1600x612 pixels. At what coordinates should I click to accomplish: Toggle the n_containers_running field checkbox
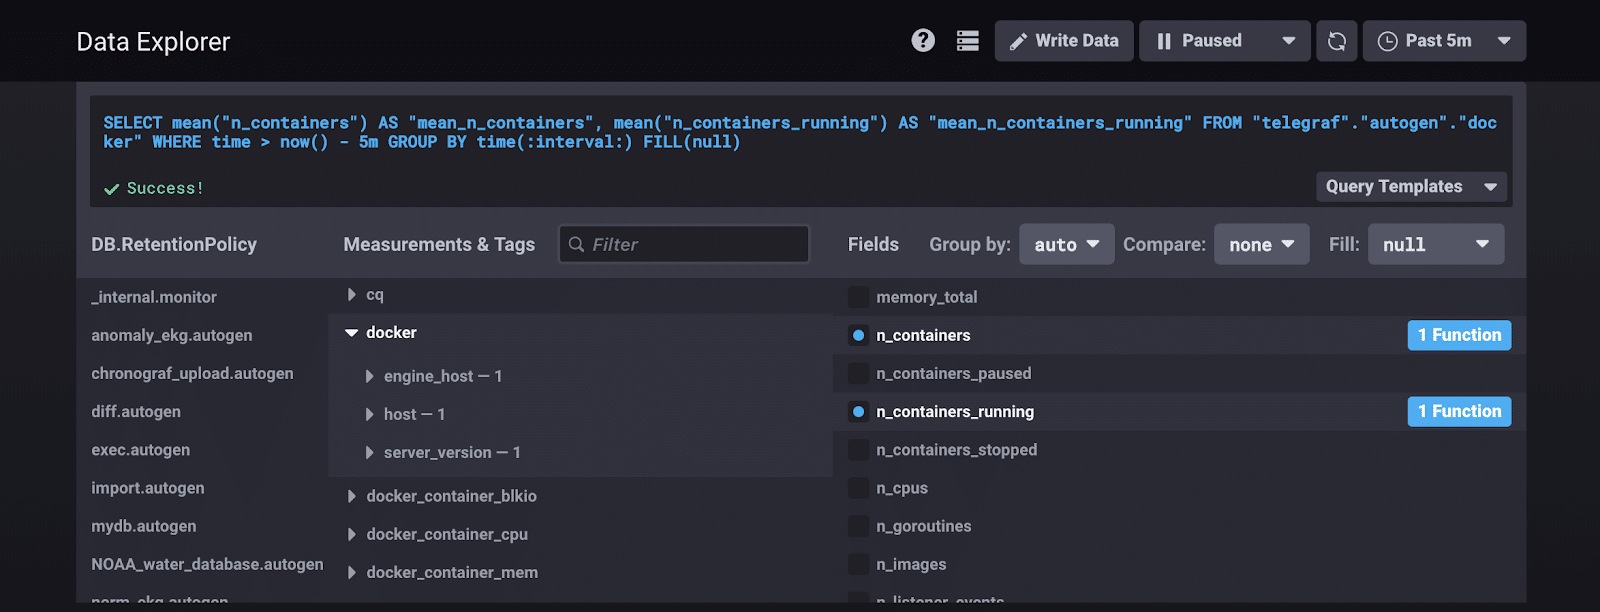(858, 412)
